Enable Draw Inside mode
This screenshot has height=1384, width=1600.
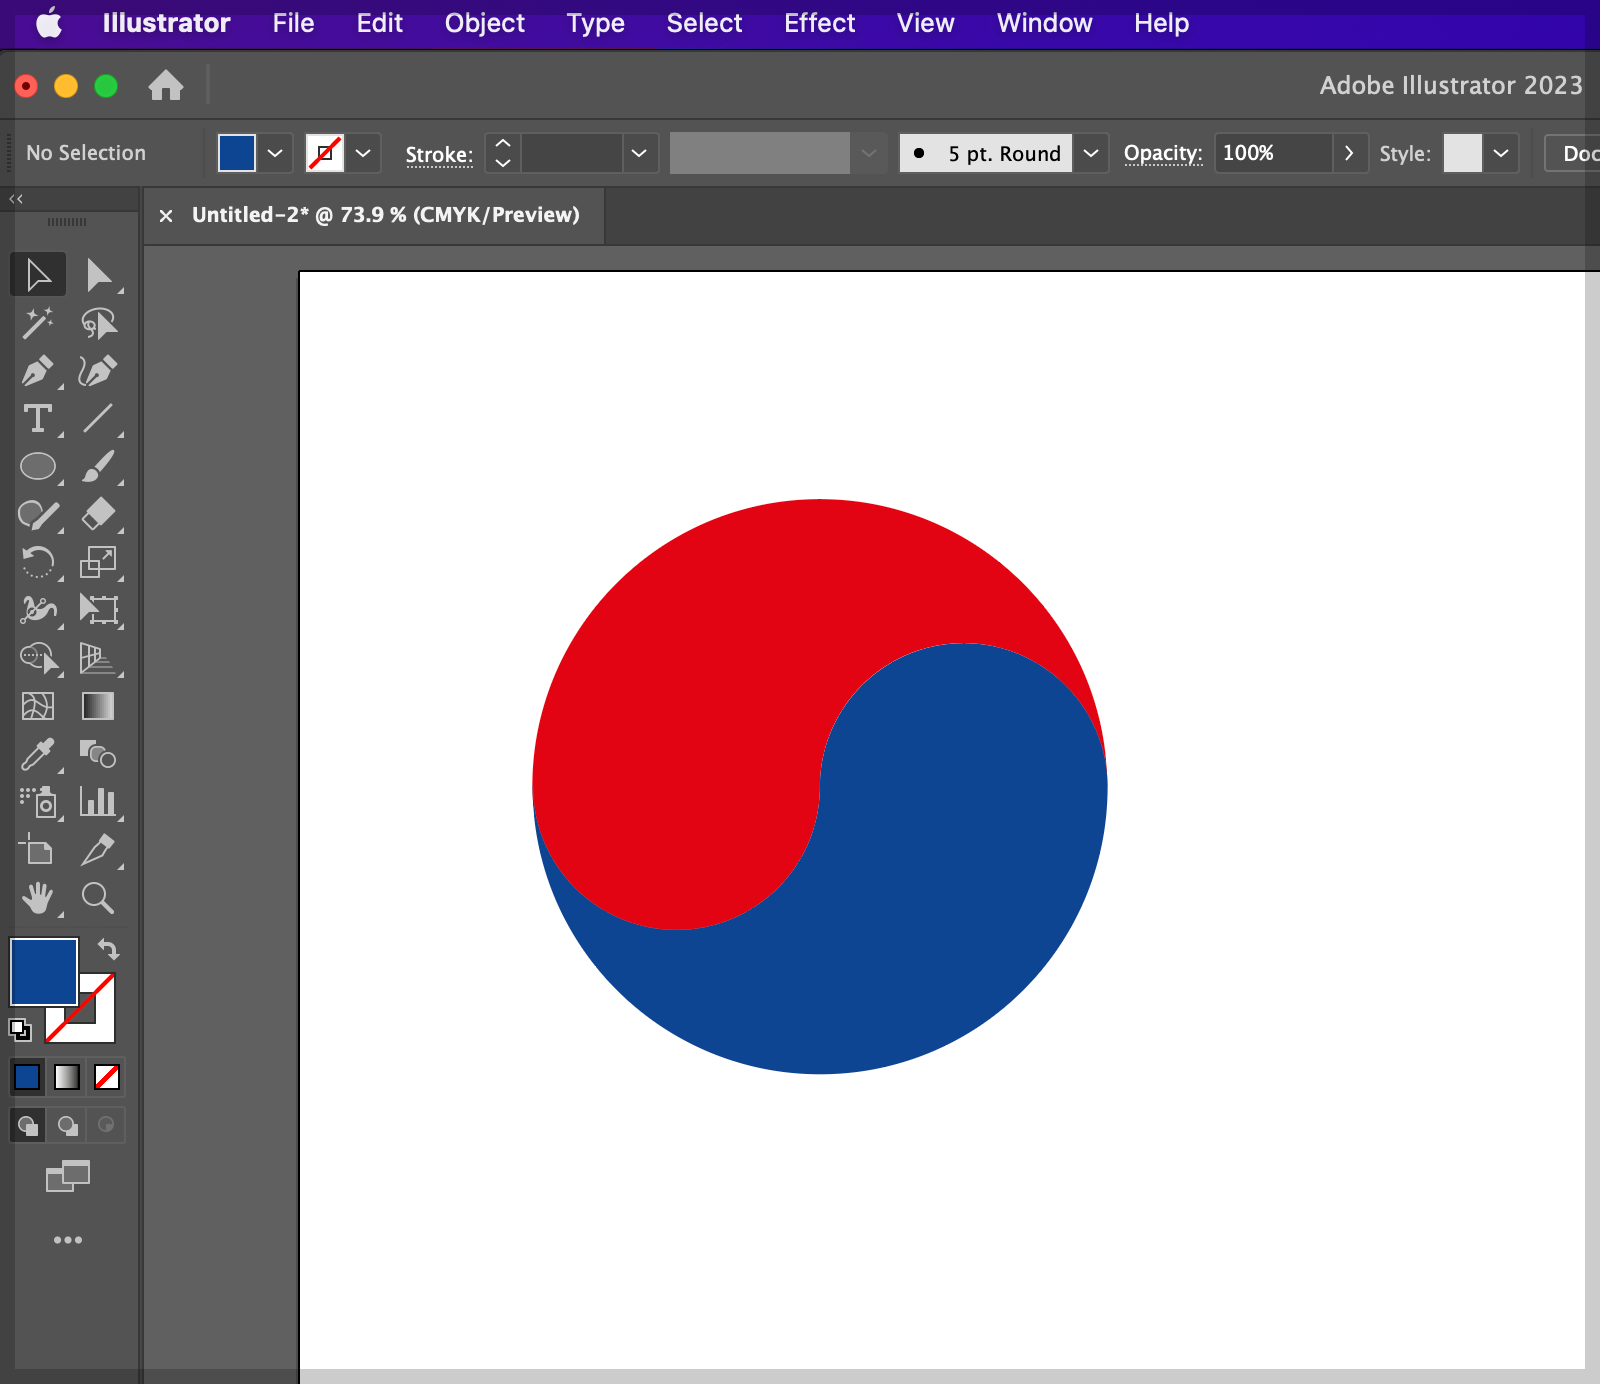click(x=106, y=1126)
